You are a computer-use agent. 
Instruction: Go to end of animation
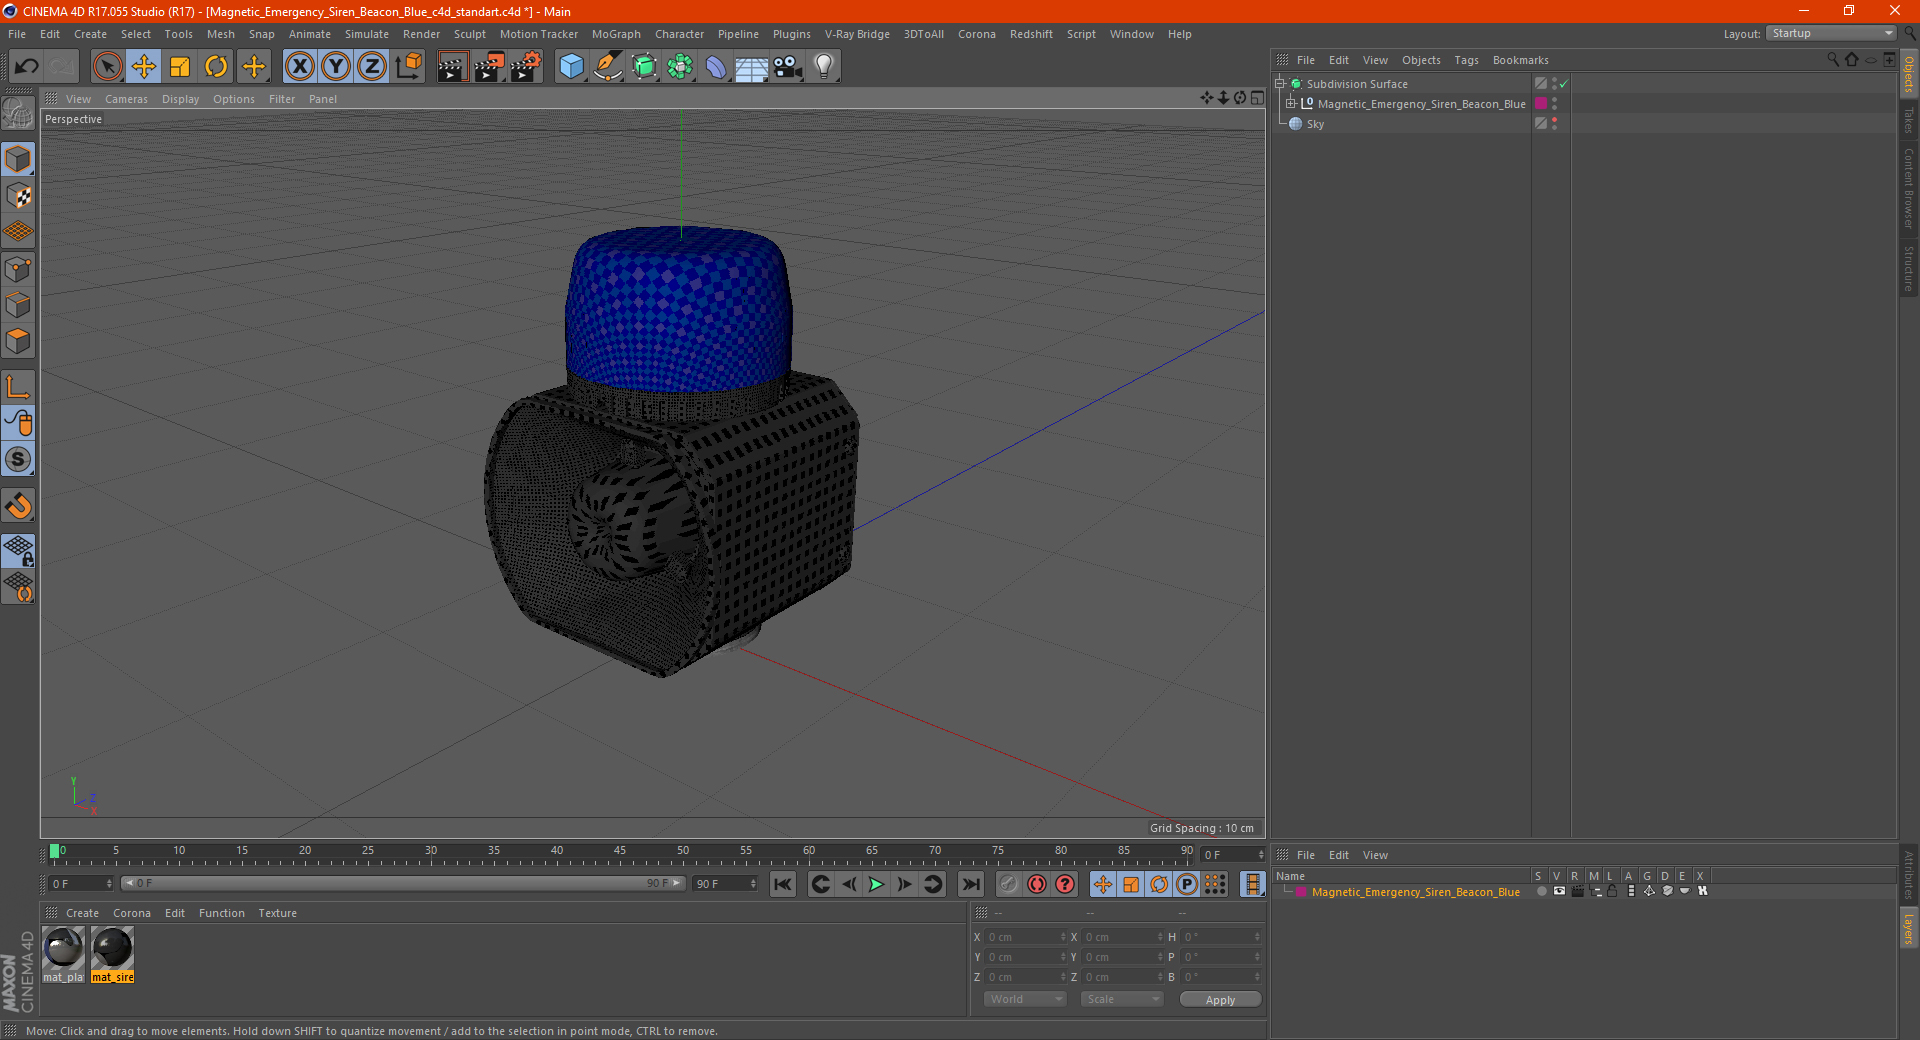[x=970, y=884]
